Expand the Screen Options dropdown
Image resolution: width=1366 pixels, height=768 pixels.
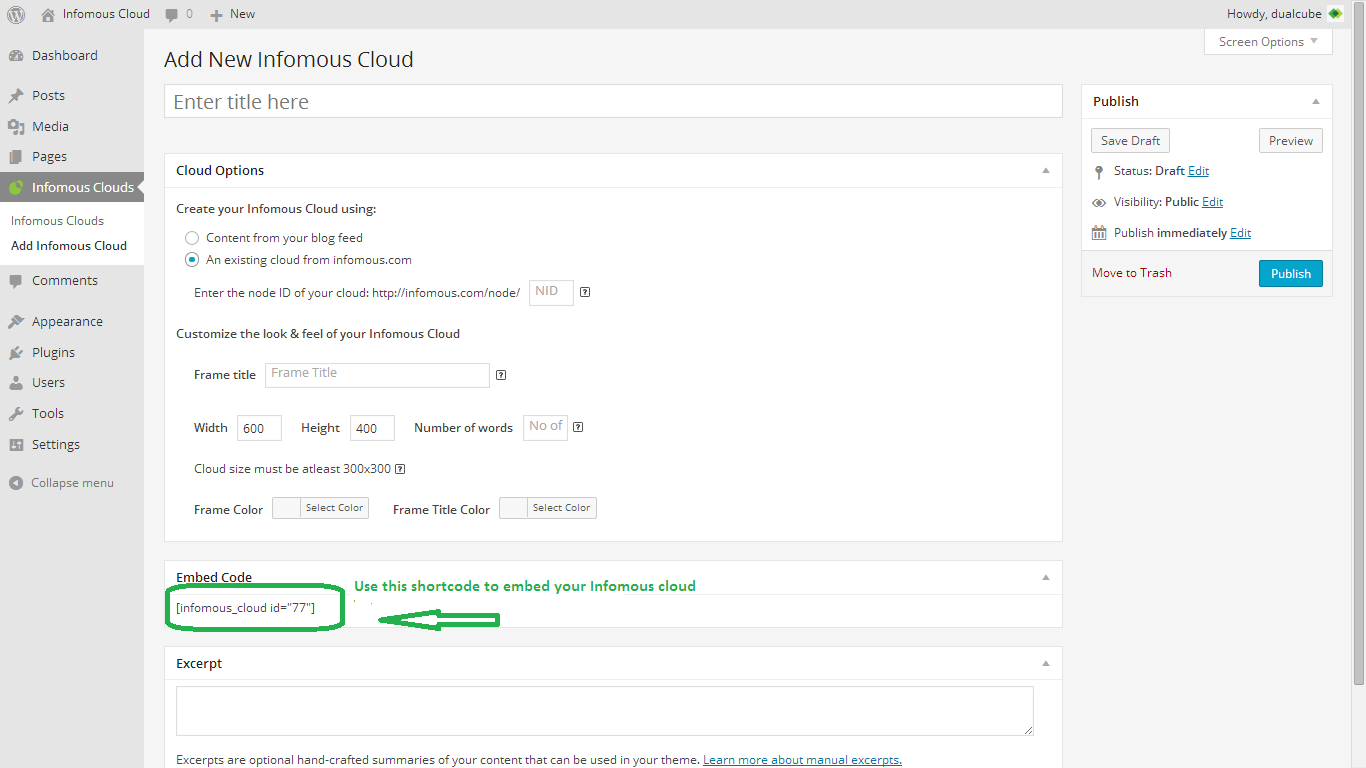click(x=1268, y=42)
